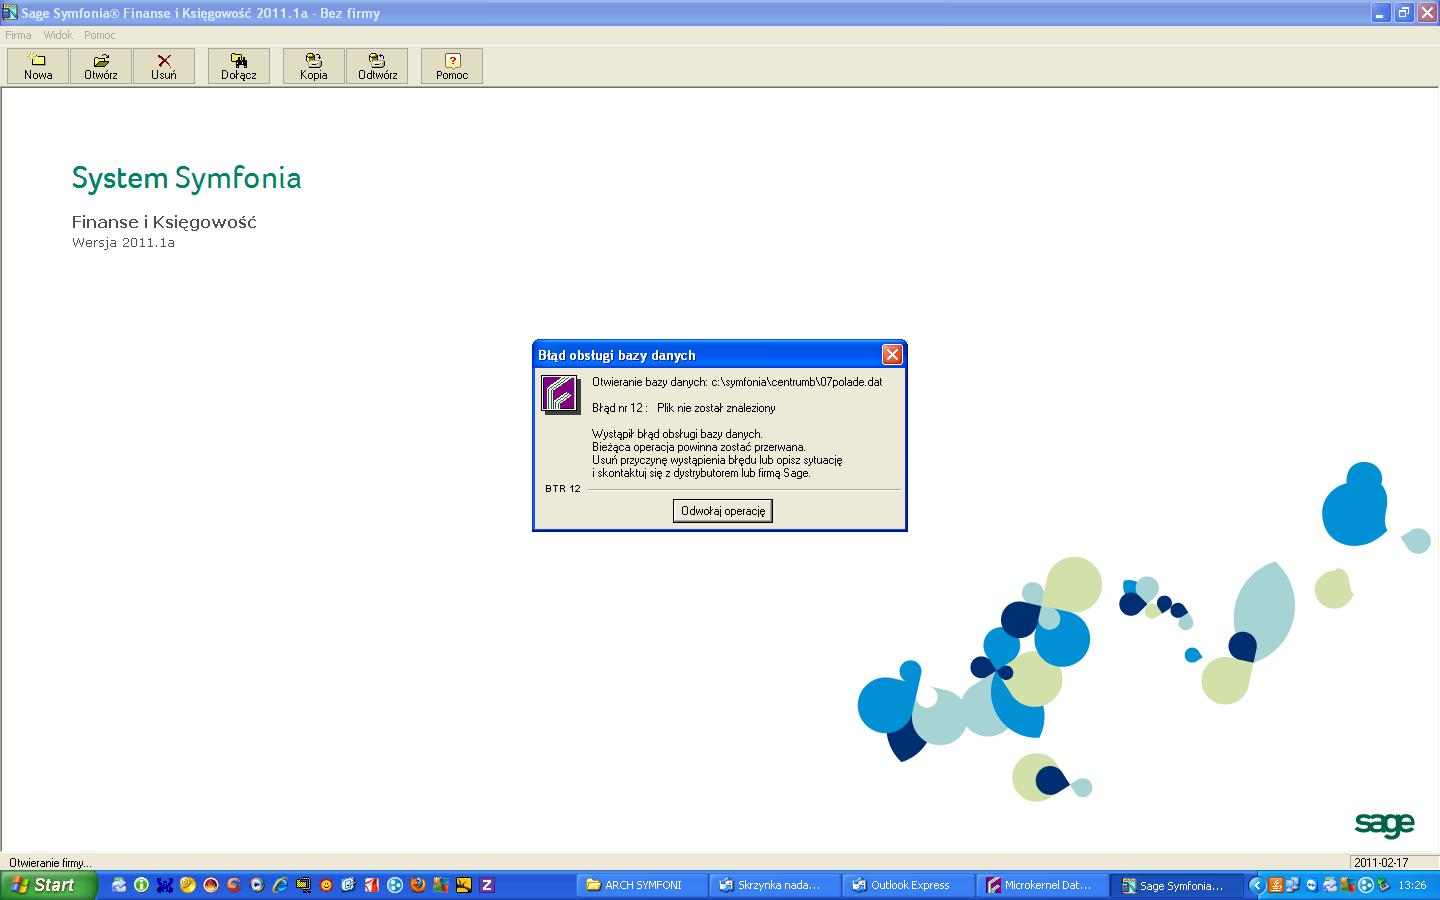
Task: Click the Kopia (backup) toolbar button
Action: (314, 66)
